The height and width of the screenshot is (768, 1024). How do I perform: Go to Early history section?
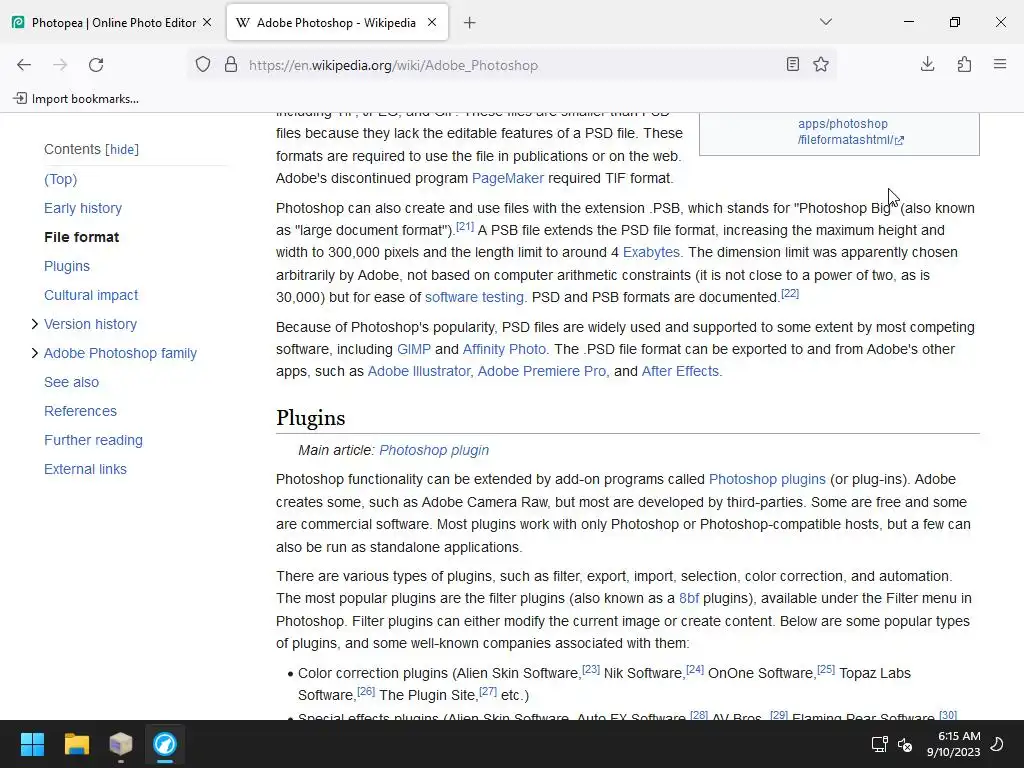(x=83, y=208)
